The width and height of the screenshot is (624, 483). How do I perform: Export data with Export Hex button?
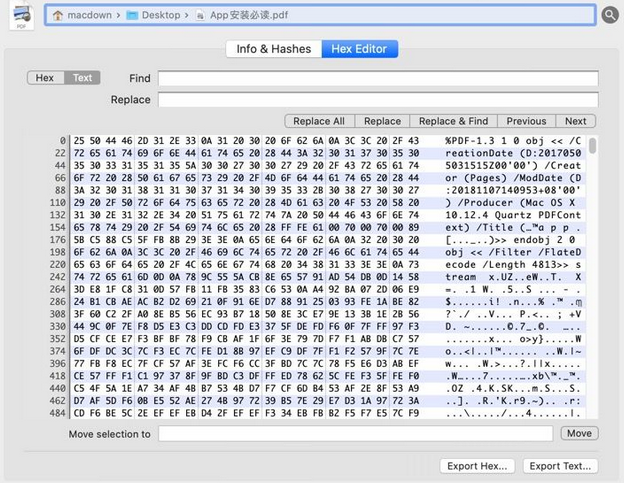click(x=477, y=466)
